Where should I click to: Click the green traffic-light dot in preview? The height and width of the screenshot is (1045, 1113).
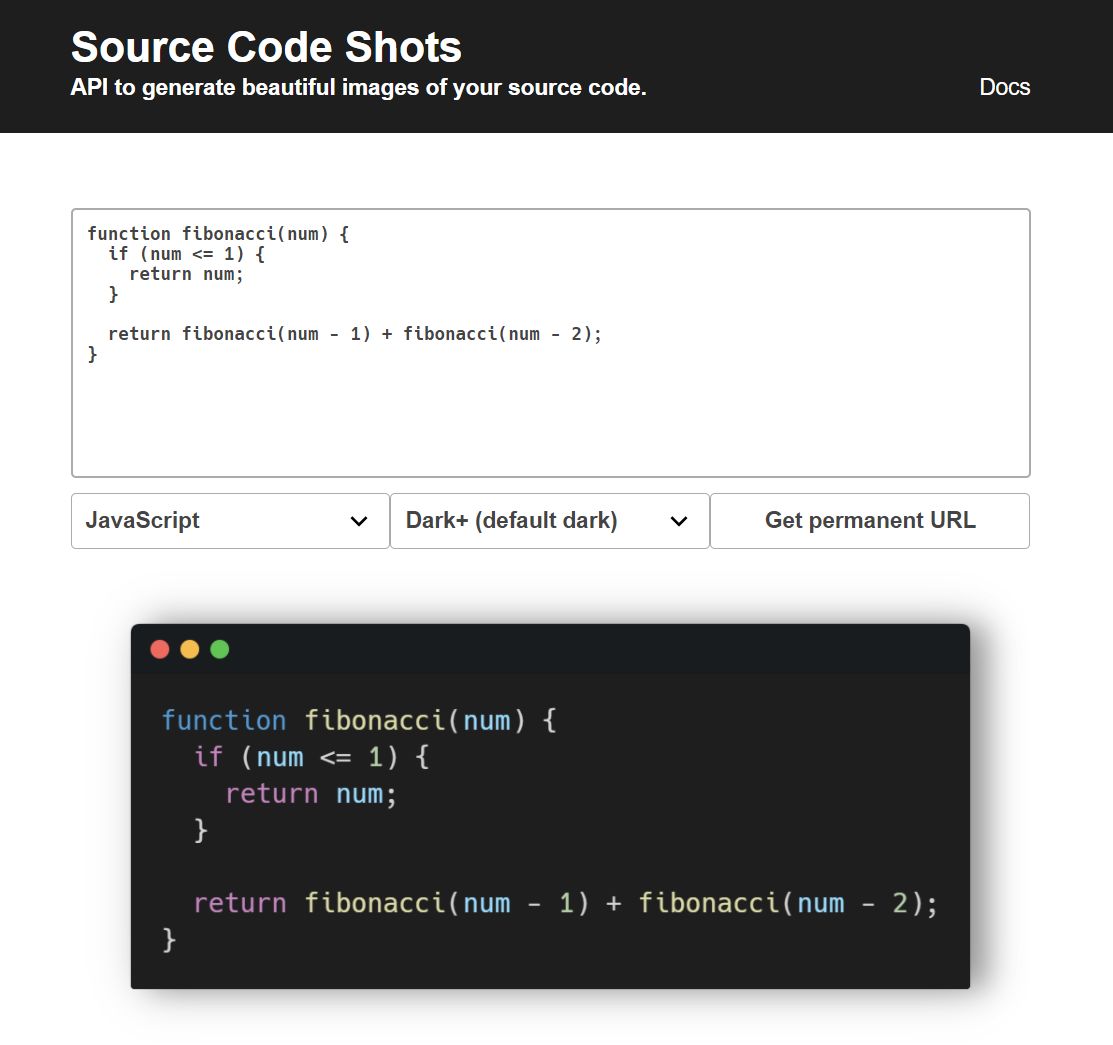219,649
